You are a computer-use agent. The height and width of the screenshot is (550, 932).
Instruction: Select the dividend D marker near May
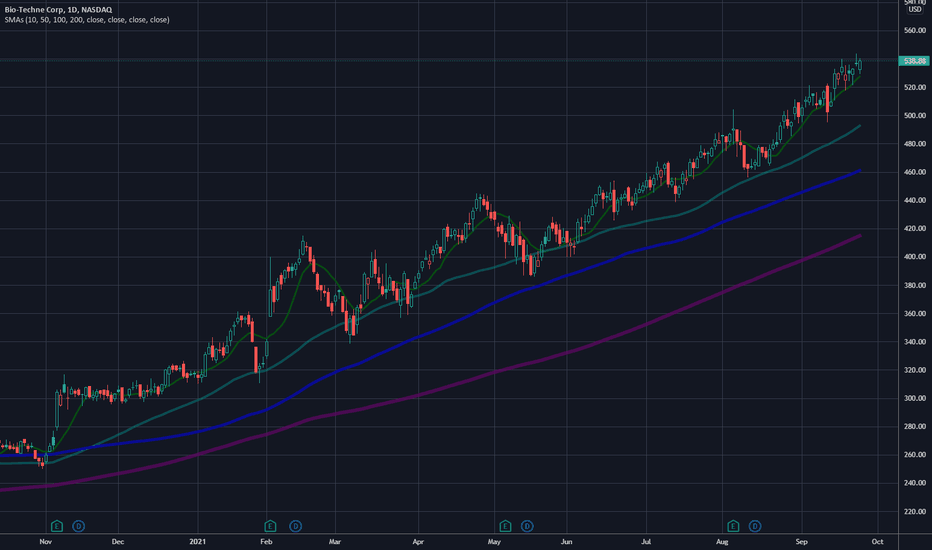point(527,526)
